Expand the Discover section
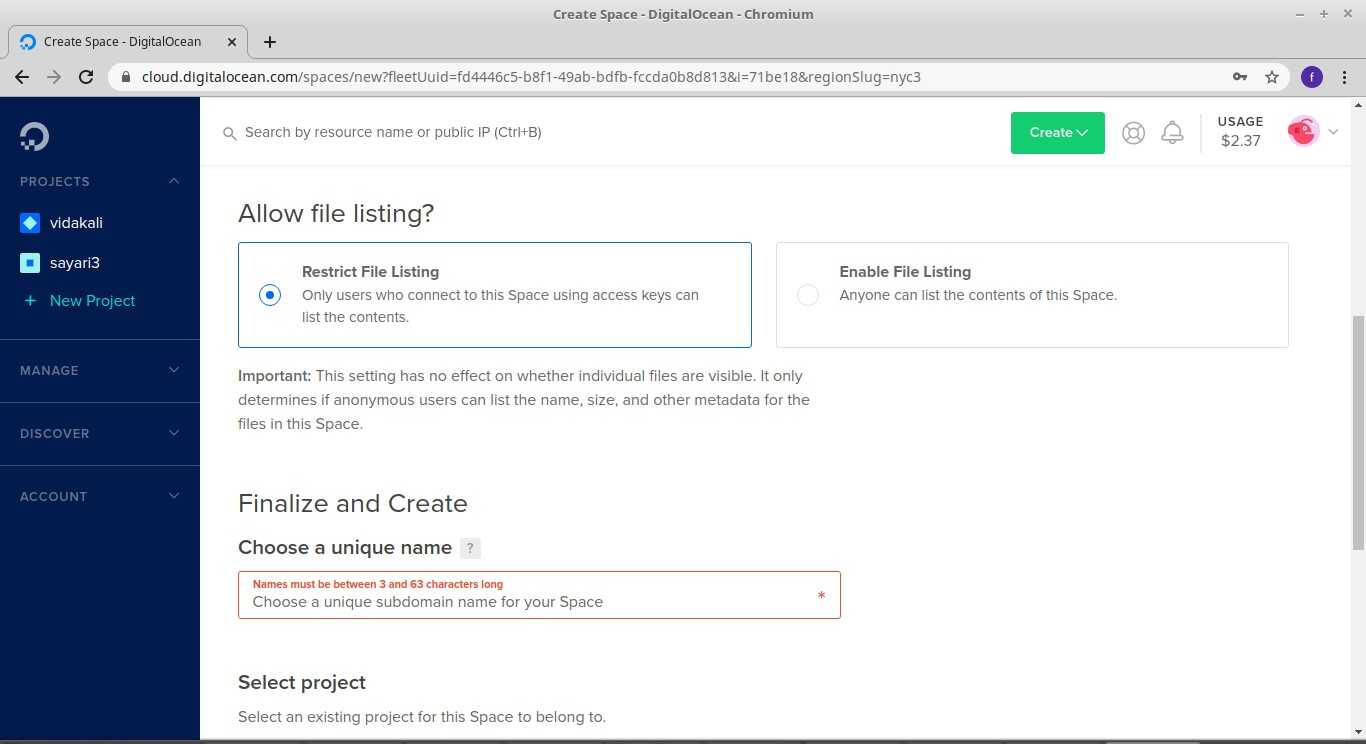 point(174,433)
